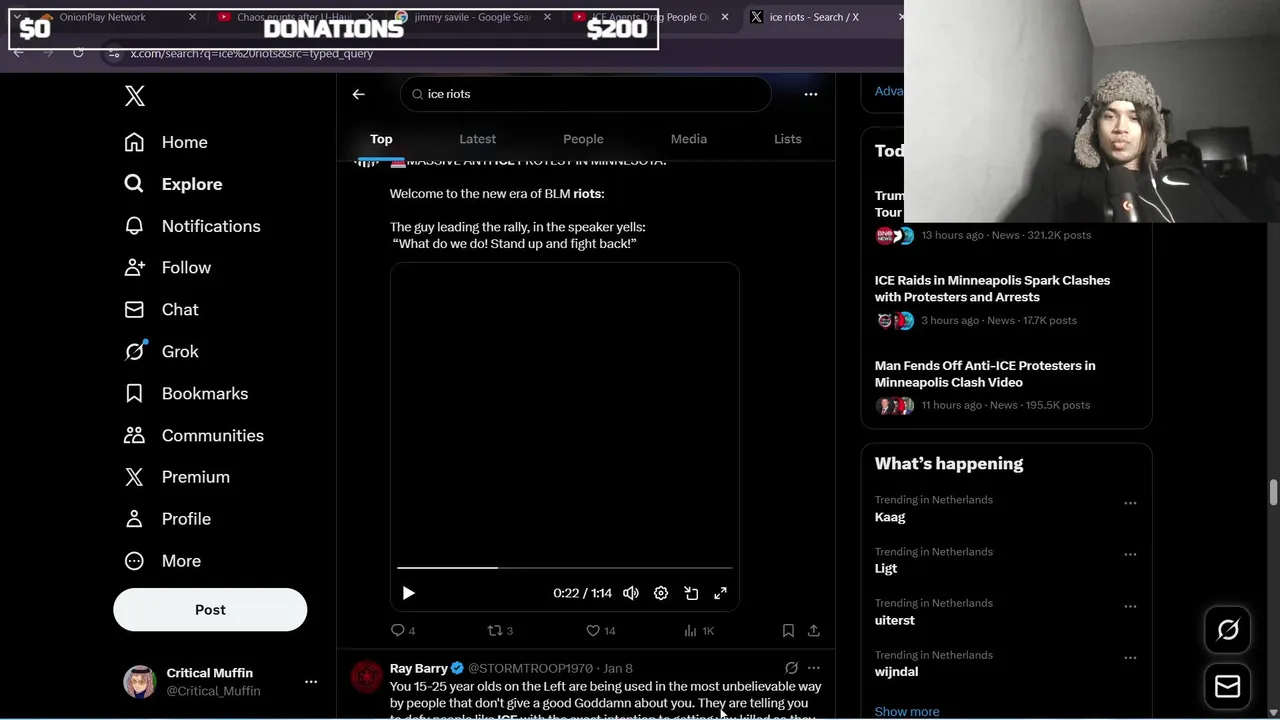The height and width of the screenshot is (720, 1280).
Task: Switch to the Media tab
Action: click(688, 139)
